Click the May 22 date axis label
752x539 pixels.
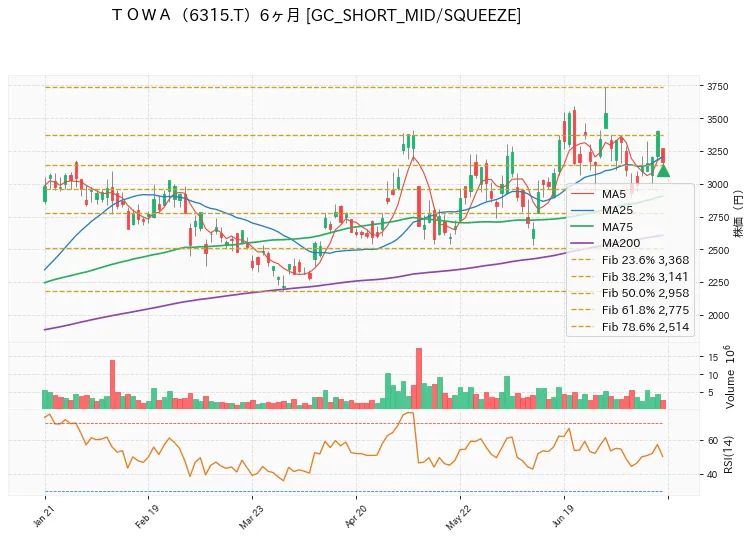click(x=458, y=517)
